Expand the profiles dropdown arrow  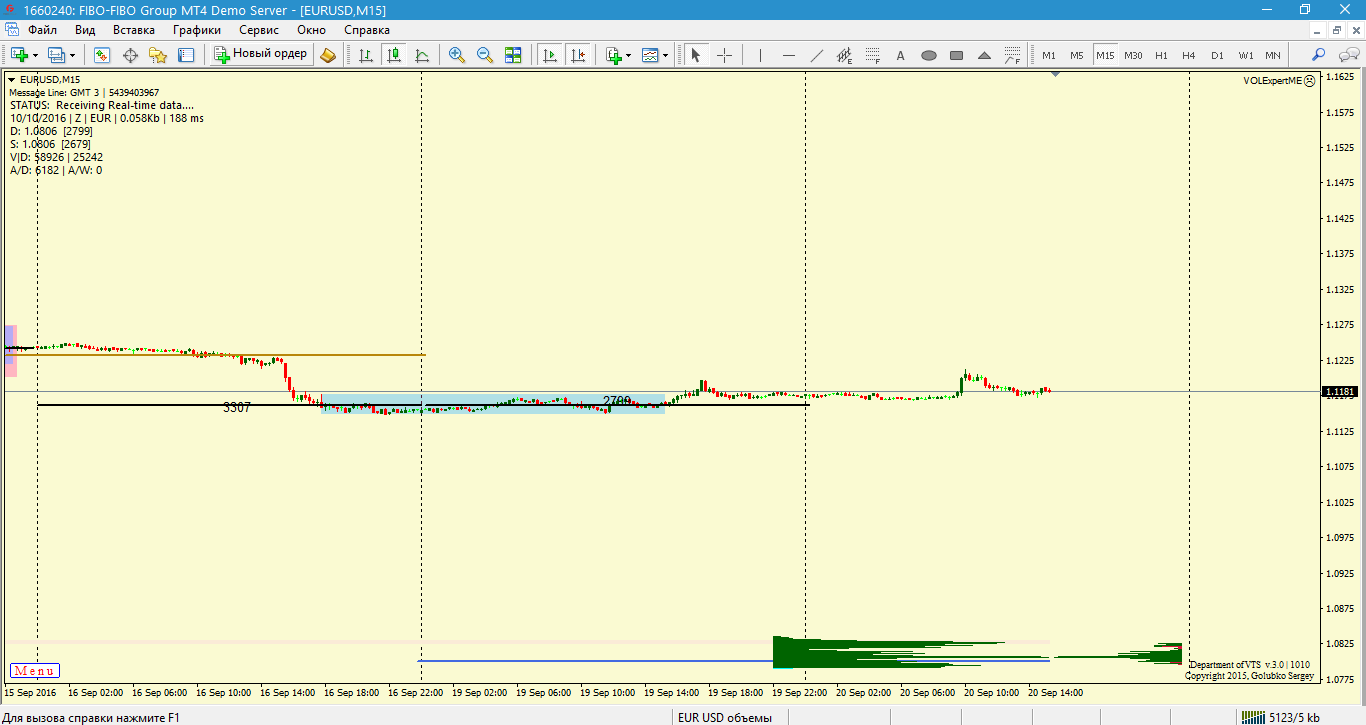(72, 55)
